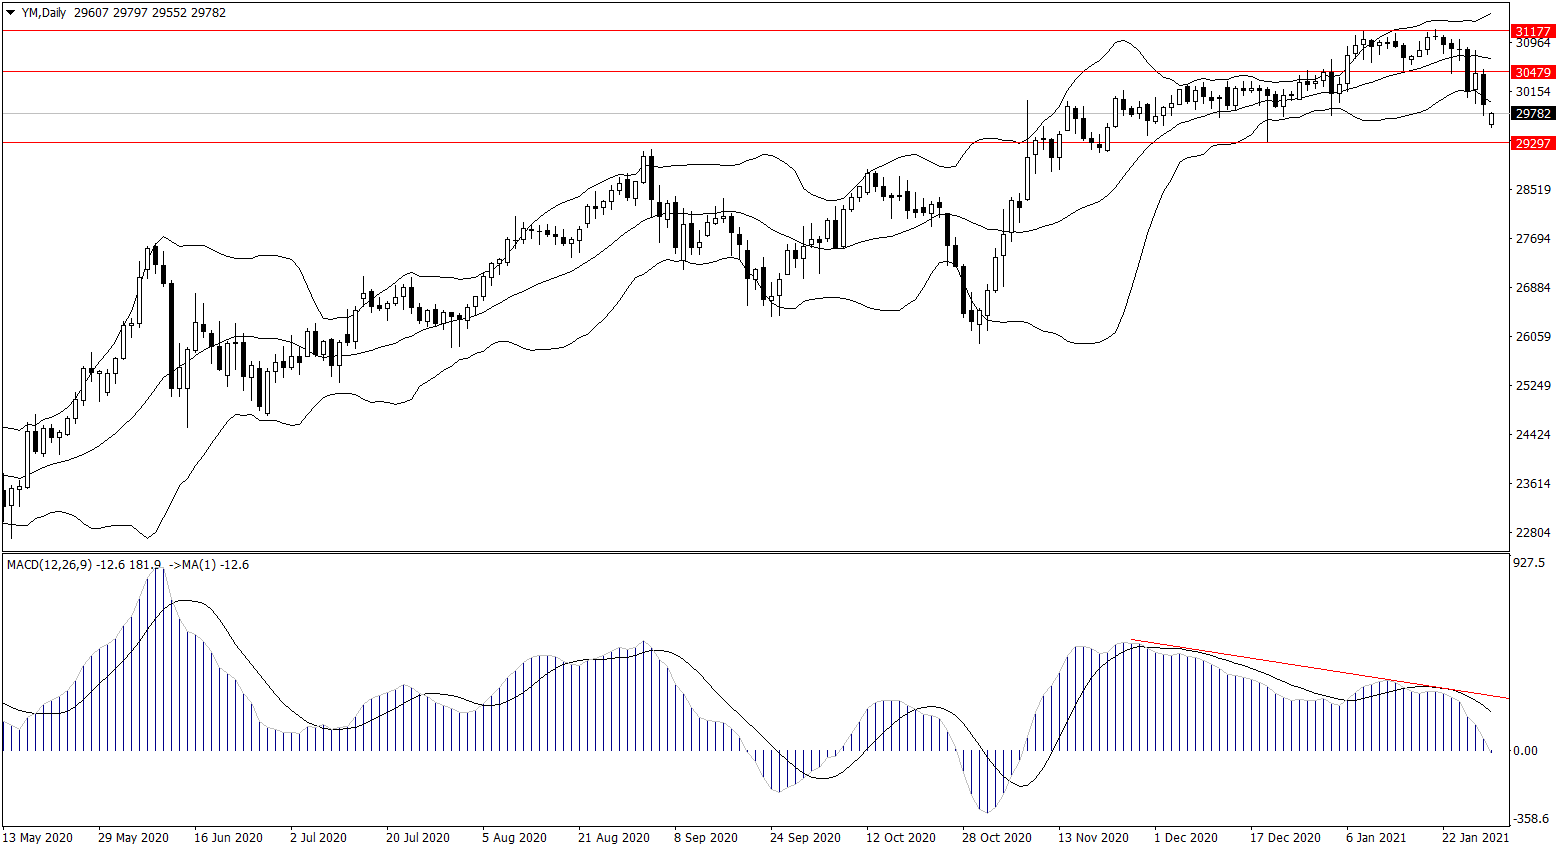Click the MACD(12,26,9) indicator label
This screenshot has height=850, width=1566.
[49, 565]
